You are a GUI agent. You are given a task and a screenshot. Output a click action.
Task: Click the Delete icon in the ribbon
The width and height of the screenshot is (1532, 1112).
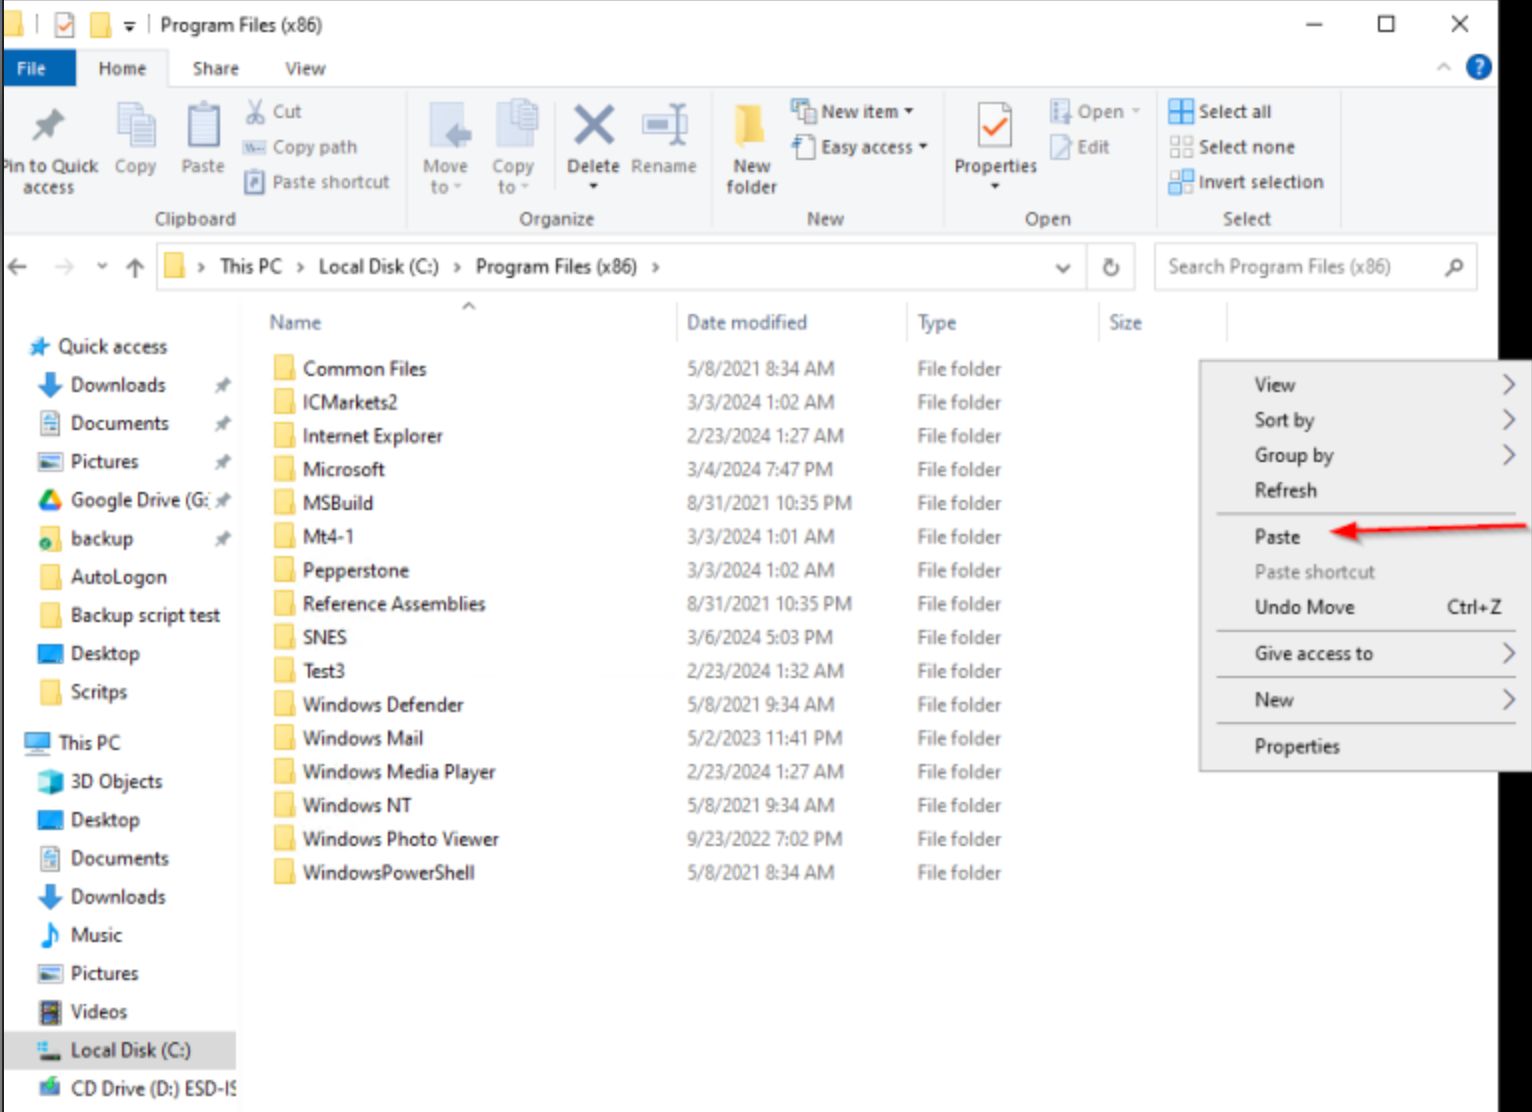[x=593, y=128]
